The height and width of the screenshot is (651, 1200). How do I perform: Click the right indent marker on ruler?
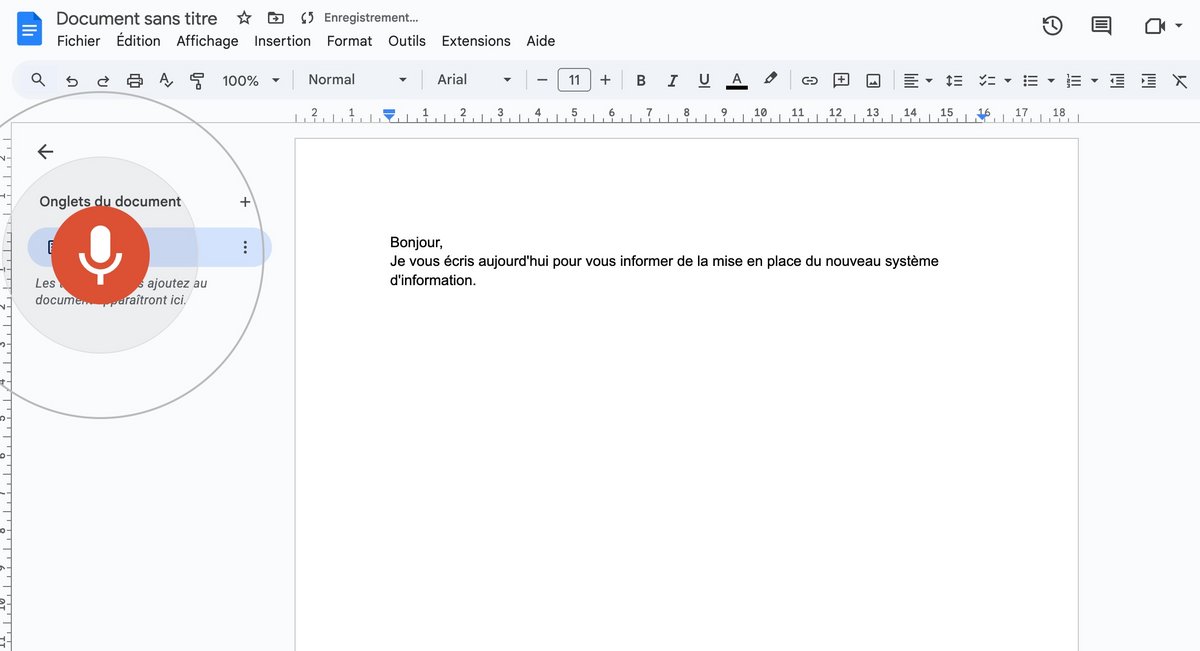984,116
